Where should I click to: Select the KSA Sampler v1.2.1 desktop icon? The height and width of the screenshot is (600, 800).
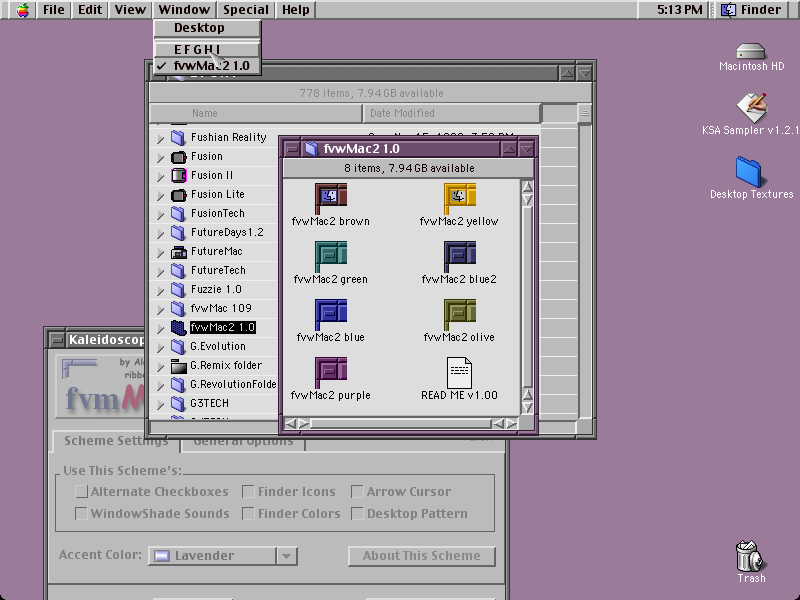(x=751, y=107)
